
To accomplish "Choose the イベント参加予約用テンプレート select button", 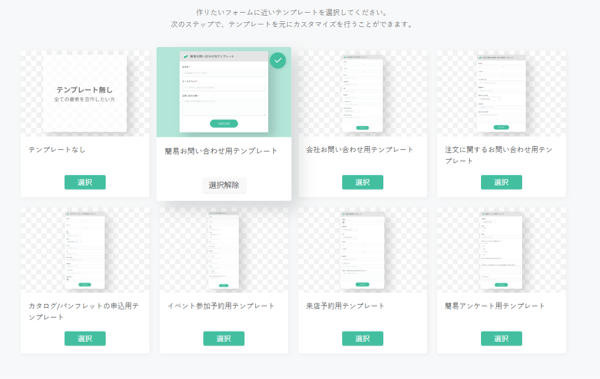I will click(x=224, y=338).
